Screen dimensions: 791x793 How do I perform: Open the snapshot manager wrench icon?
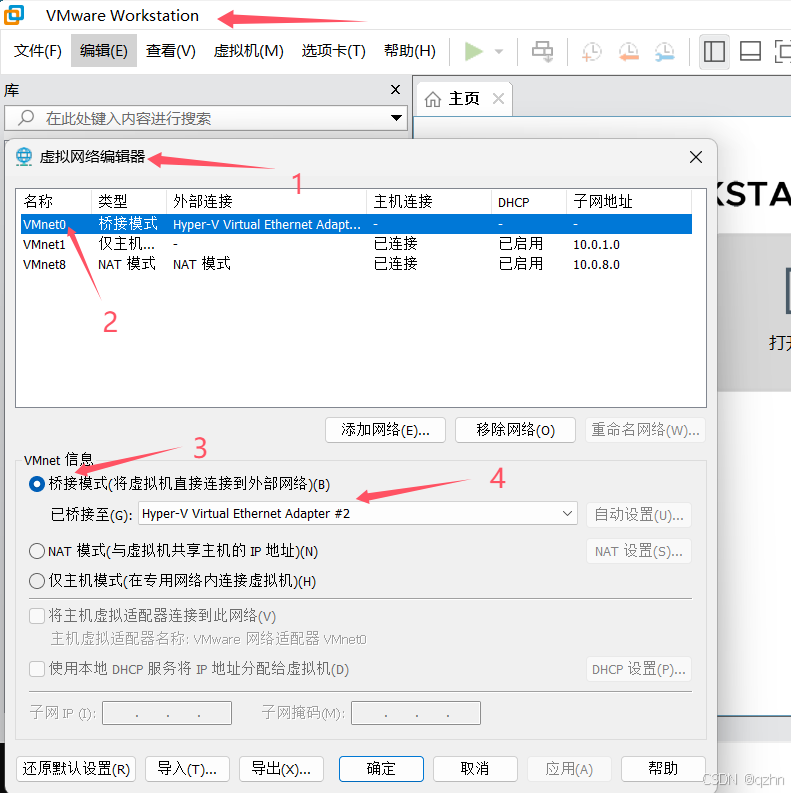coord(665,52)
